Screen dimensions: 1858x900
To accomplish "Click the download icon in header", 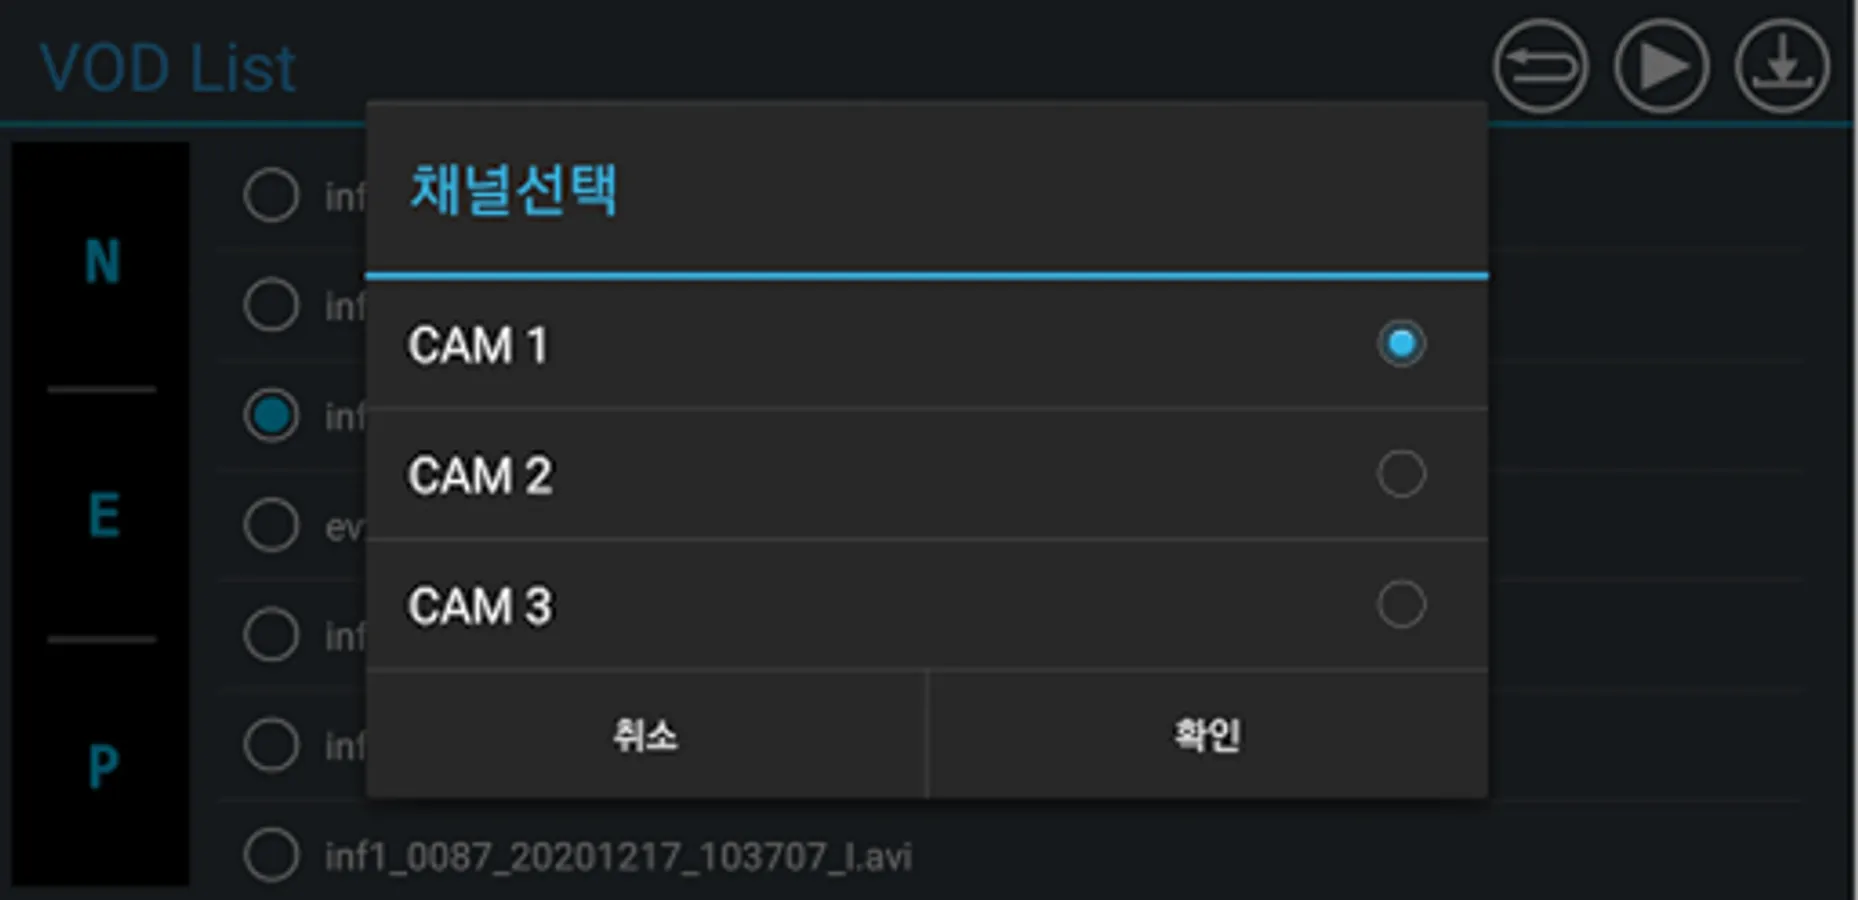I will point(1782,66).
